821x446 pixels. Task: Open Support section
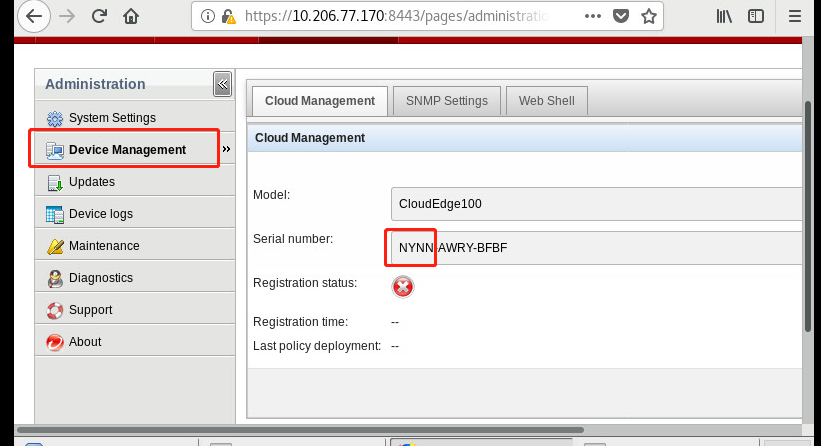pos(135,309)
